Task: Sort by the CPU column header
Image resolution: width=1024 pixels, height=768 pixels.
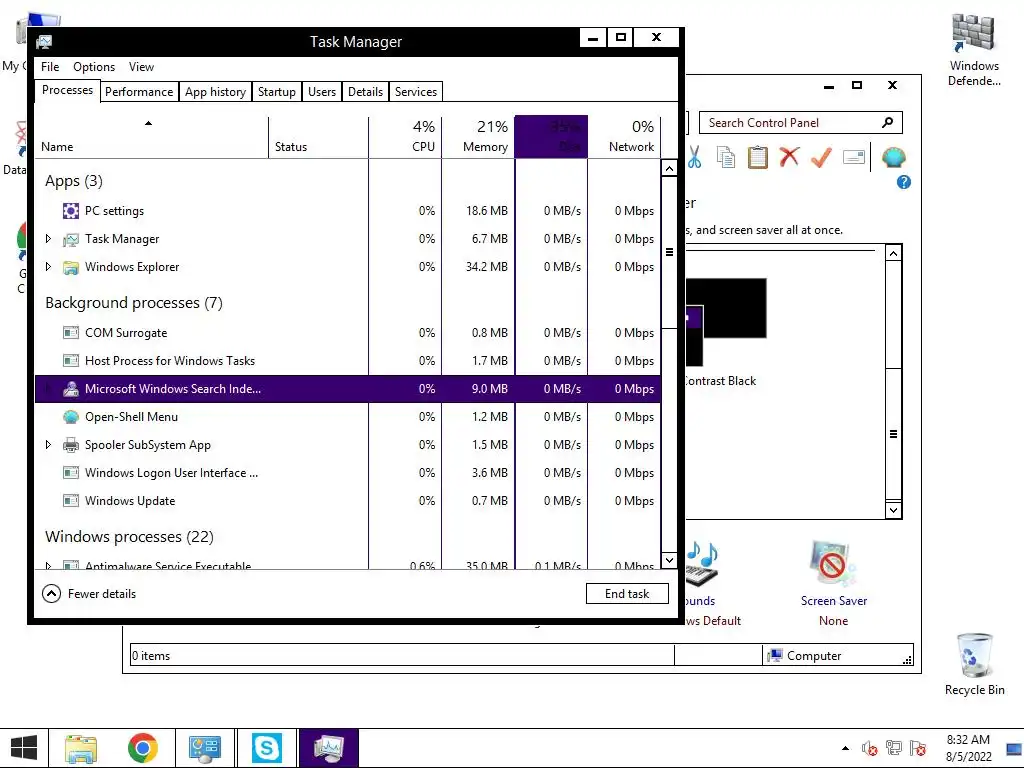Action: click(406, 138)
